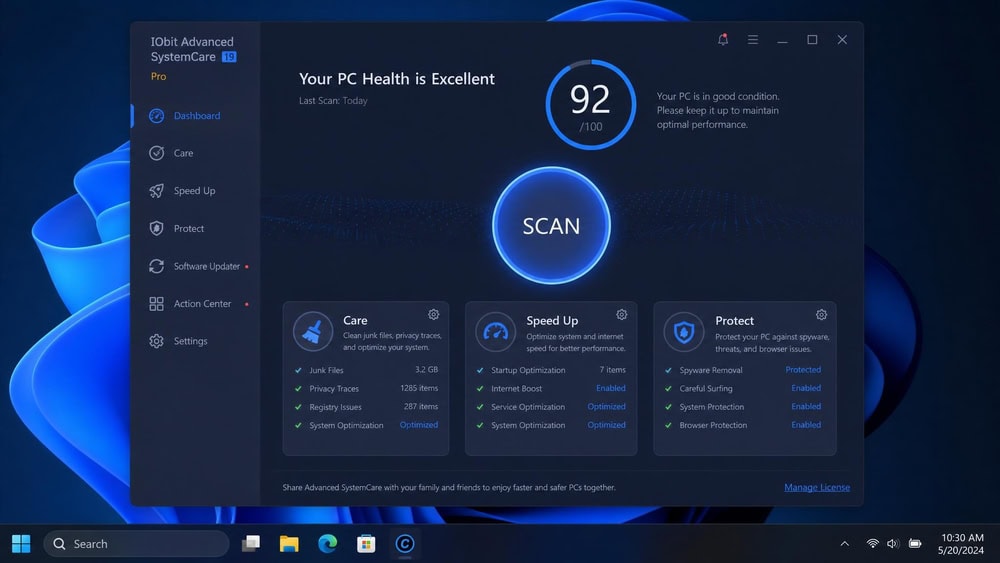Screen dimensions: 1000x563
Task: Click Enabled status for Browser Protection
Action: click(806, 425)
